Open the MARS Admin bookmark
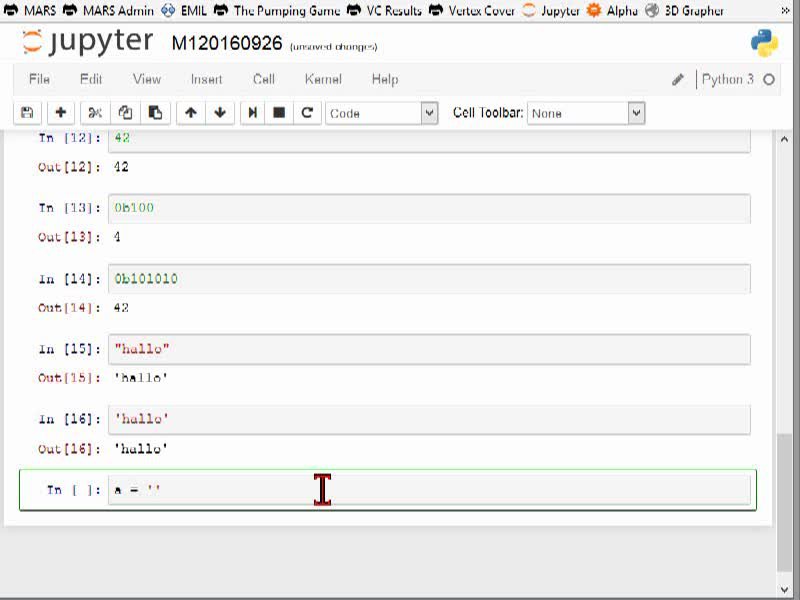This screenshot has width=800, height=600. pos(108,10)
